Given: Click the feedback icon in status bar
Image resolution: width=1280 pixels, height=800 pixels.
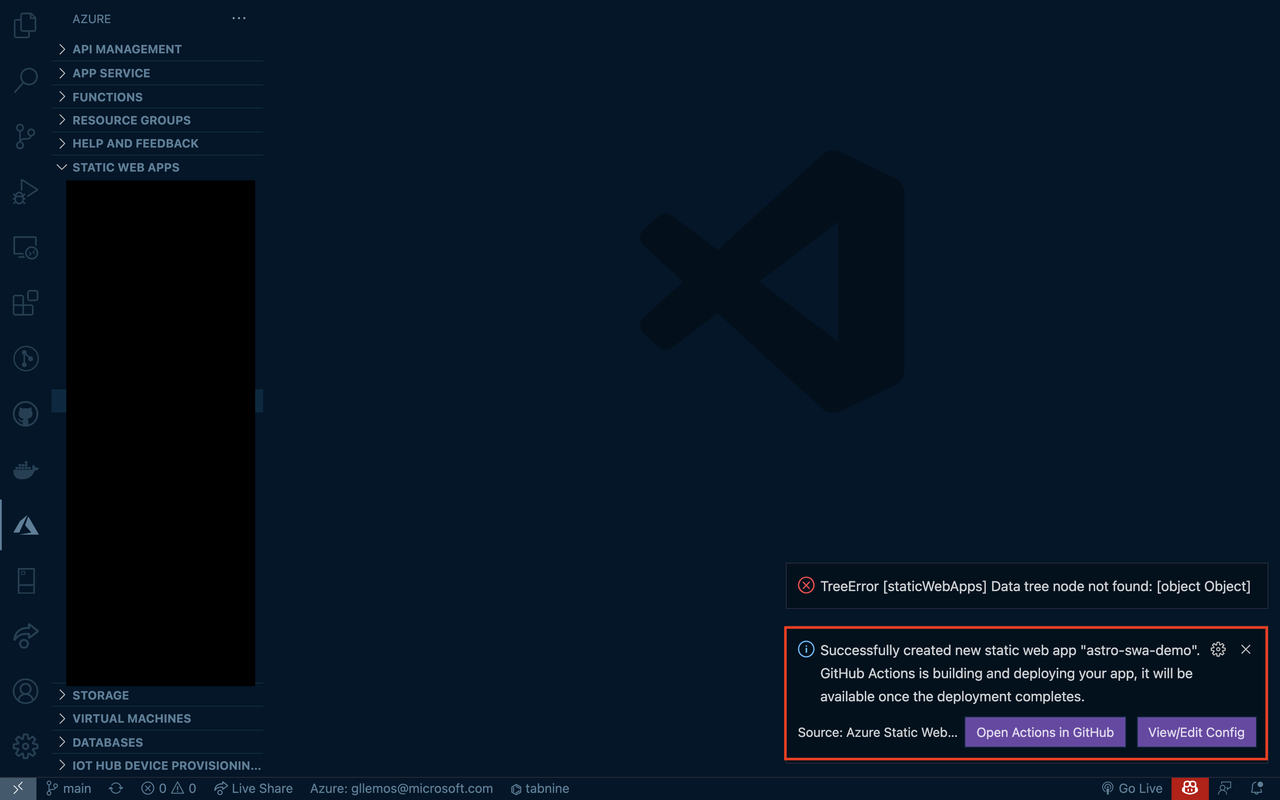Looking at the screenshot, I should pyautogui.click(x=1225, y=788).
